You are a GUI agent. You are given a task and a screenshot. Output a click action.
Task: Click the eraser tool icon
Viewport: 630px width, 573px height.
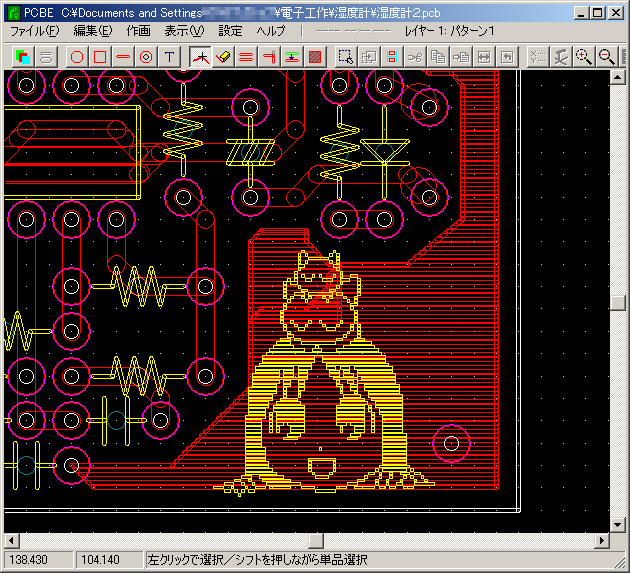pyautogui.click(x=223, y=57)
